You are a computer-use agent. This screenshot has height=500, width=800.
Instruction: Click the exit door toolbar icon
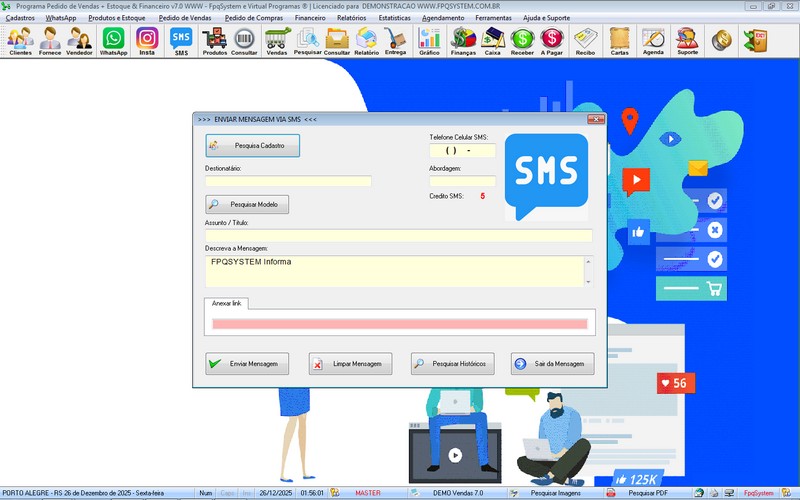pos(755,40)
